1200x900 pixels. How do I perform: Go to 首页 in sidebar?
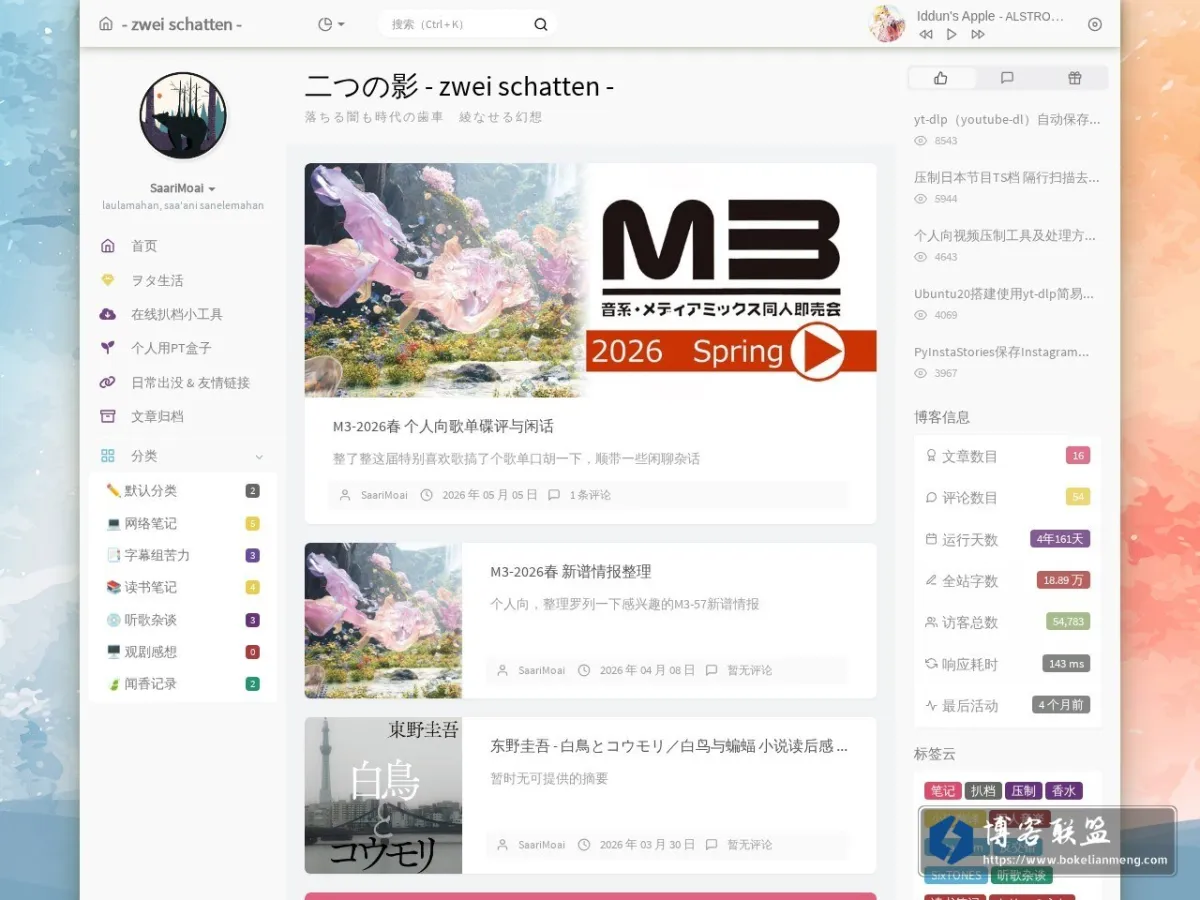pyautogui.click(x=144, y=246)
